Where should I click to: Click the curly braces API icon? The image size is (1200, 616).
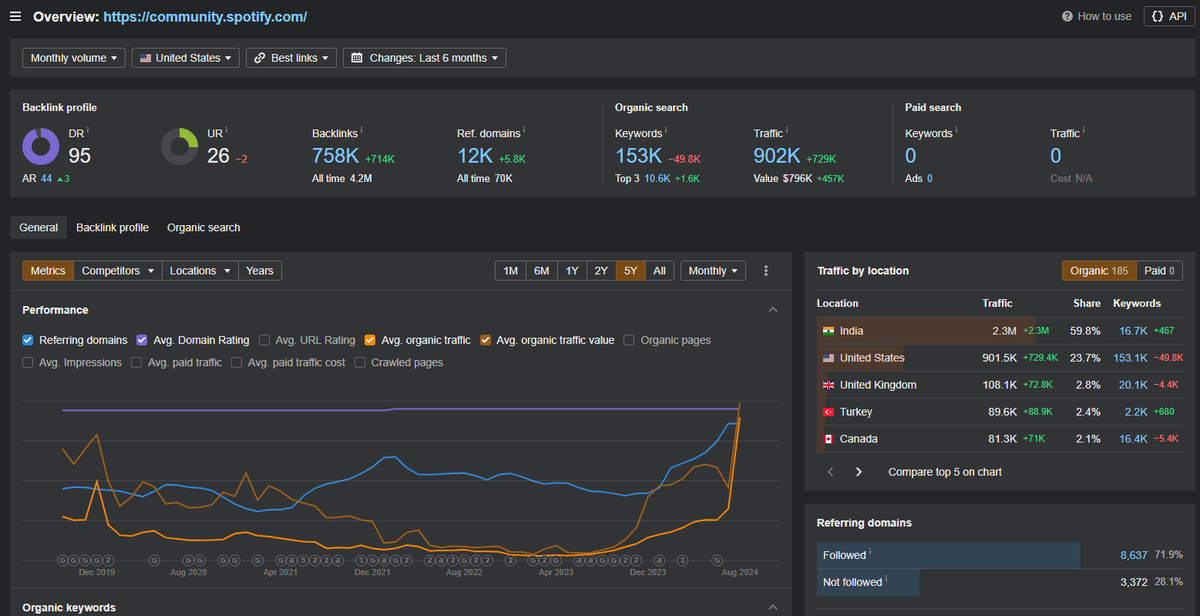pyautogui.click(x=1157, y=17)
